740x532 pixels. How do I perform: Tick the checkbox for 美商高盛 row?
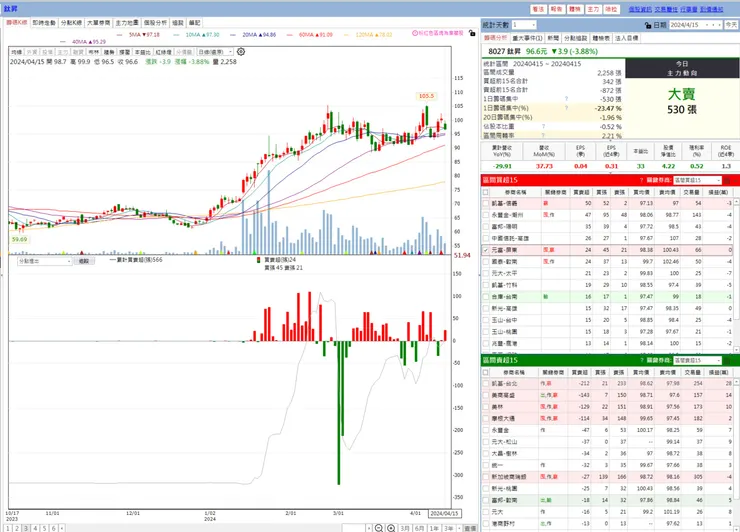(x=486, y=395)
